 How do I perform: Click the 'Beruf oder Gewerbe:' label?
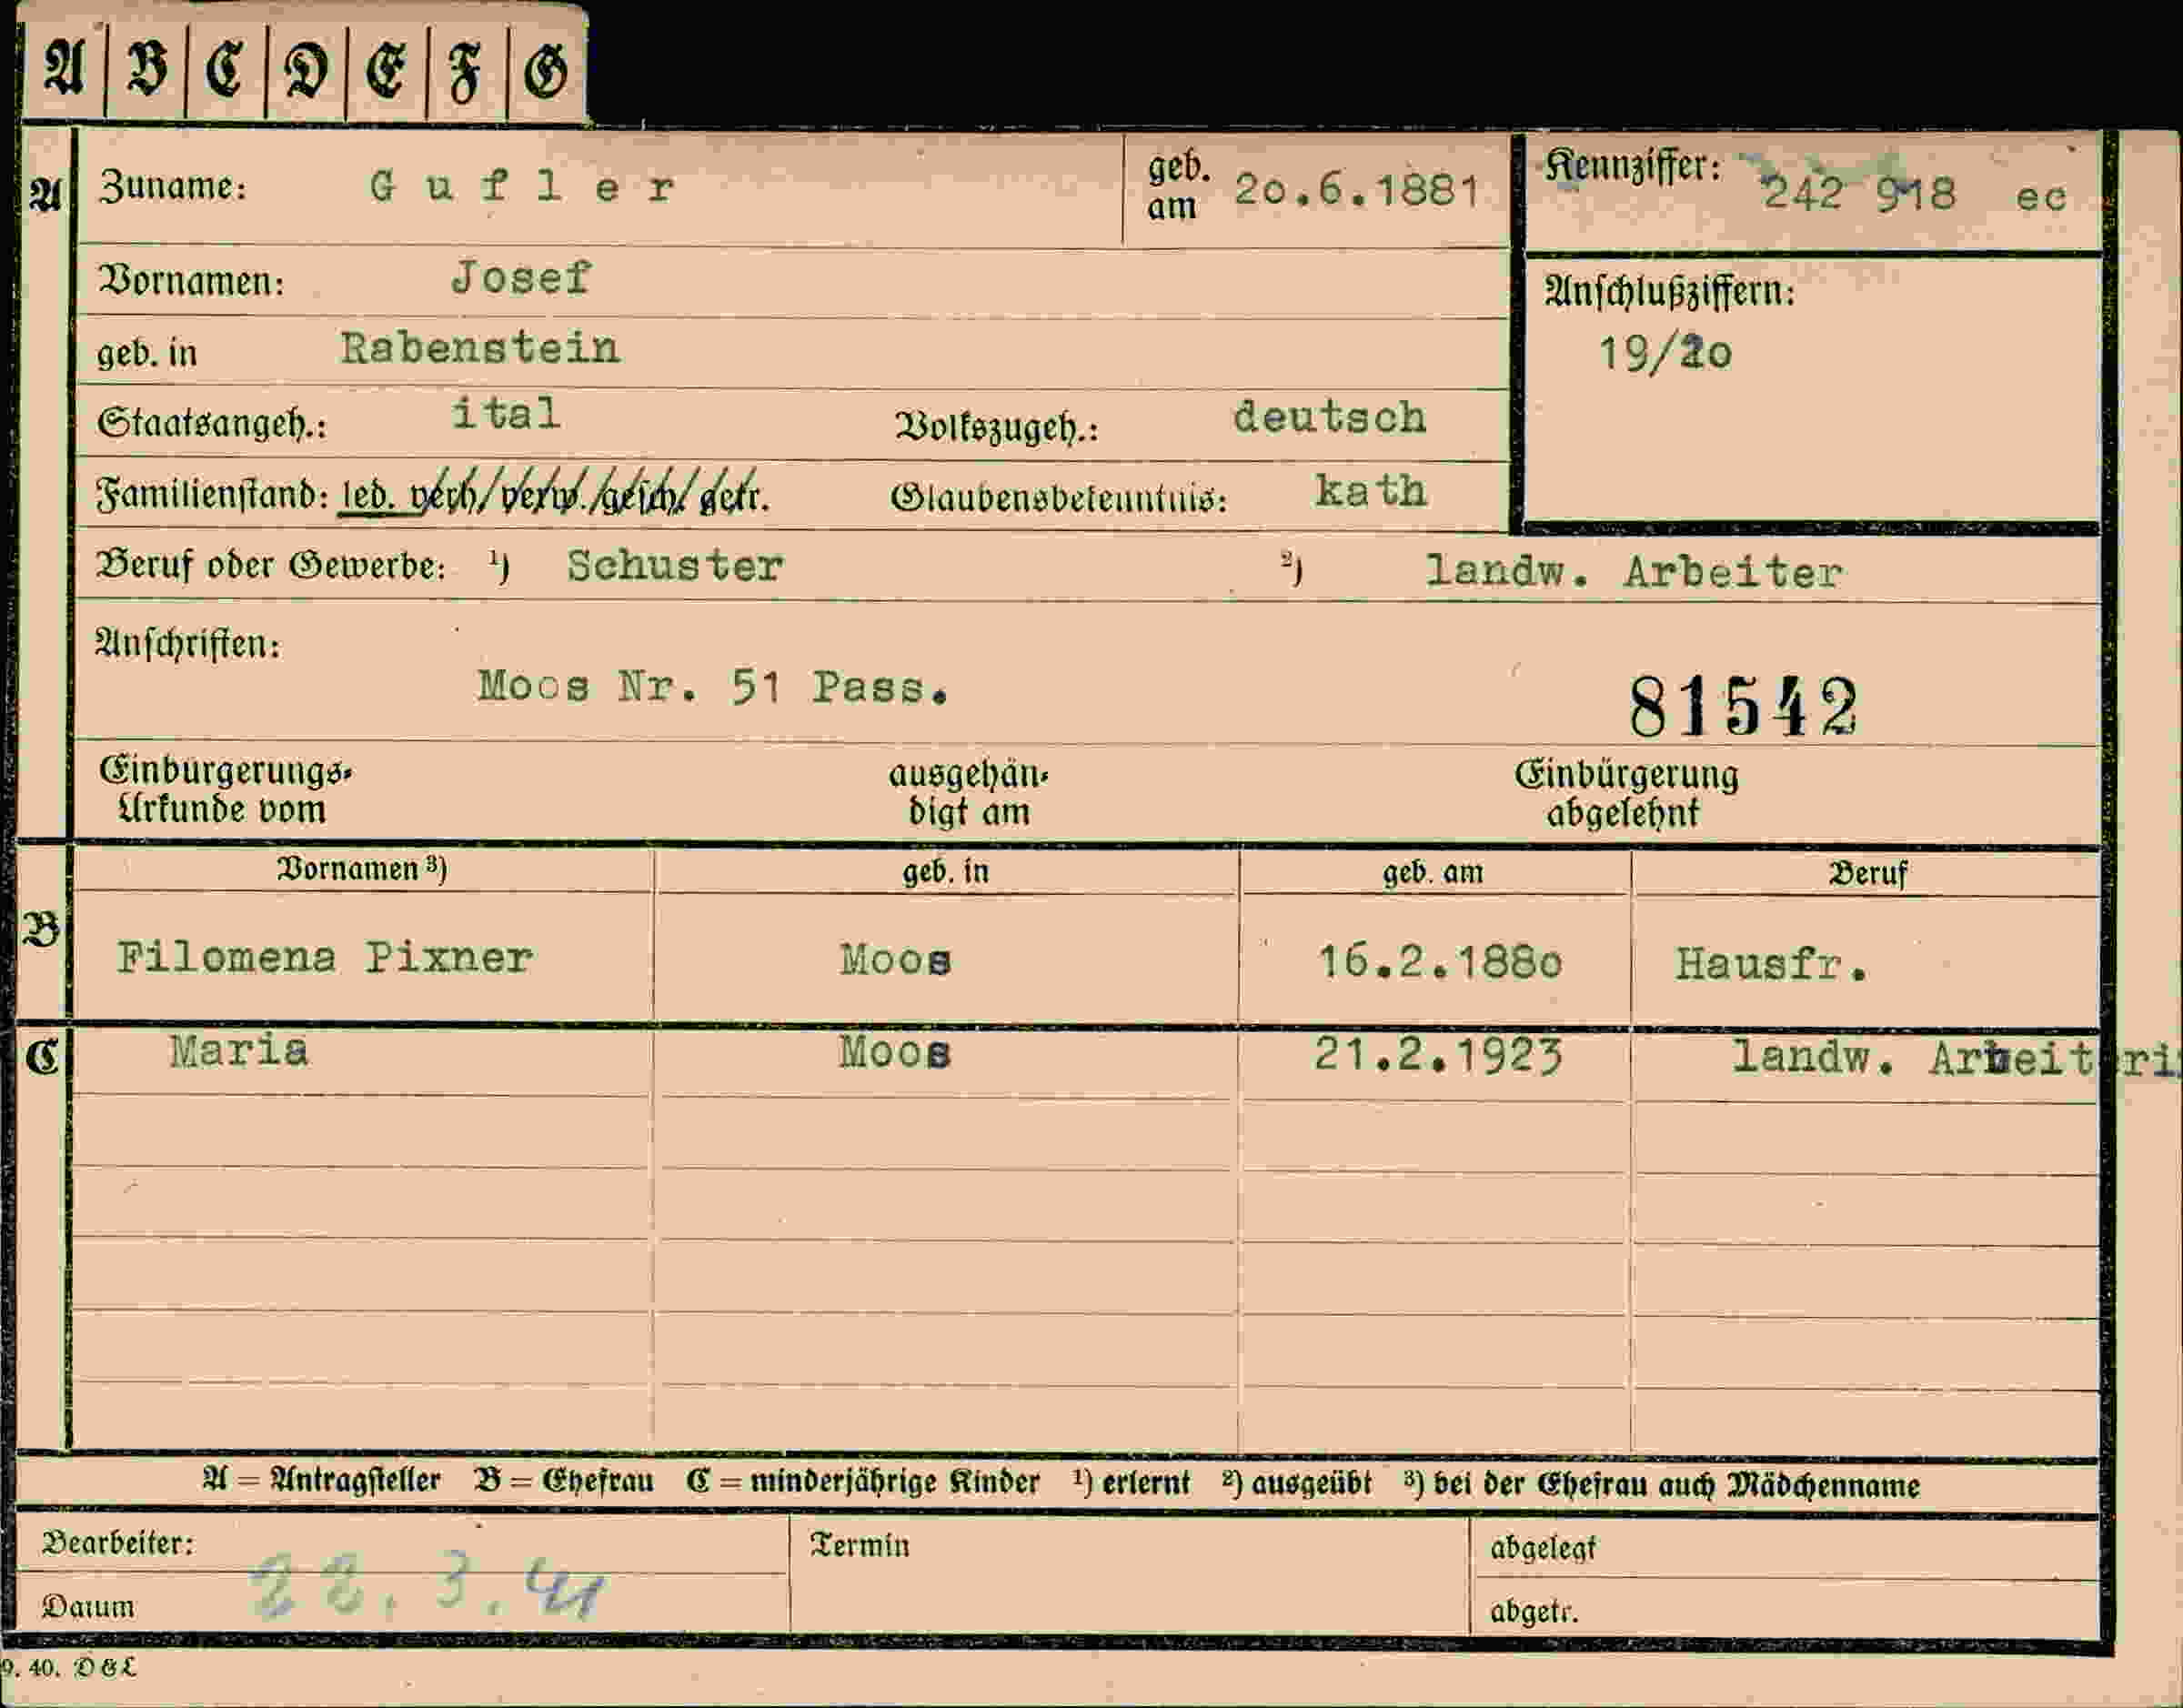[270, 565]
